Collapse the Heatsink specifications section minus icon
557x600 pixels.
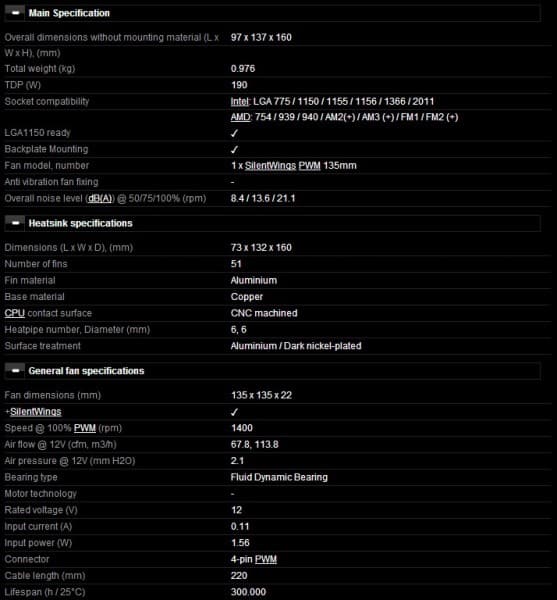coord(15,223)
